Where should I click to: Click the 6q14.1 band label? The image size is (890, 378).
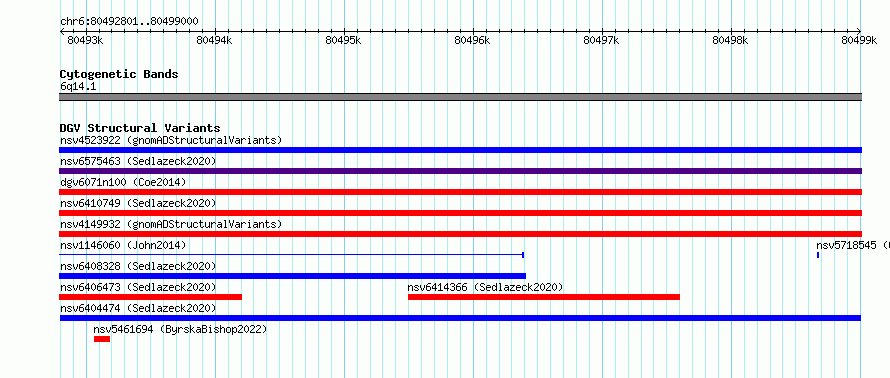[x=78, y=86]
